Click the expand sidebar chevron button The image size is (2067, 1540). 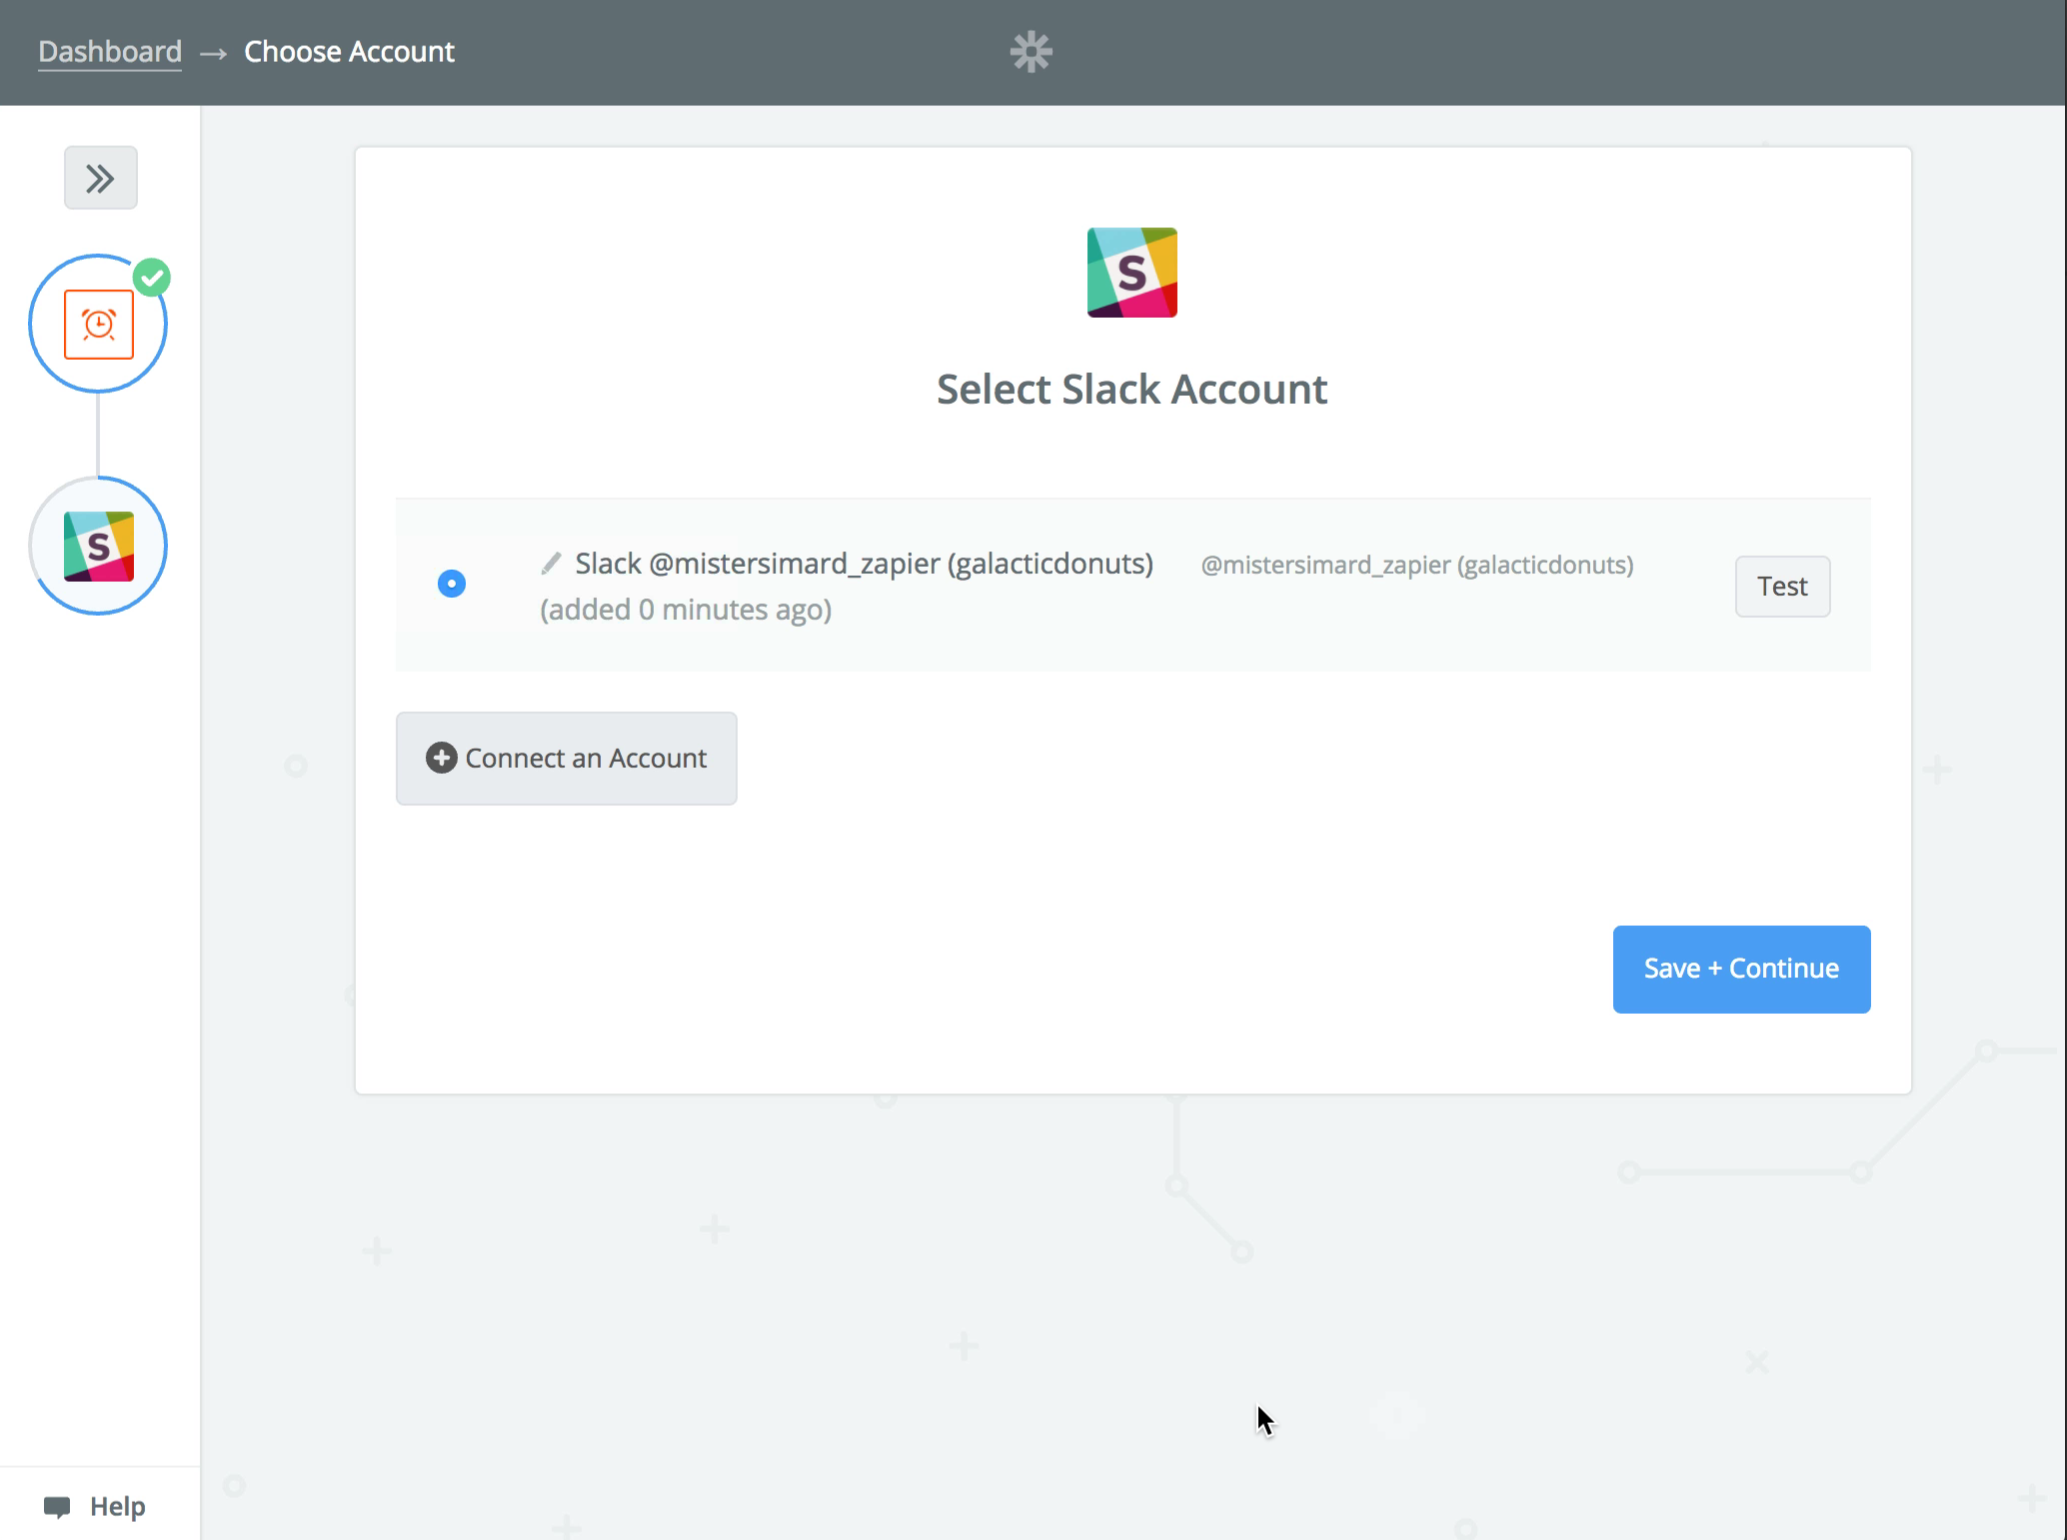pyautogui.click(x=99, y=176)
